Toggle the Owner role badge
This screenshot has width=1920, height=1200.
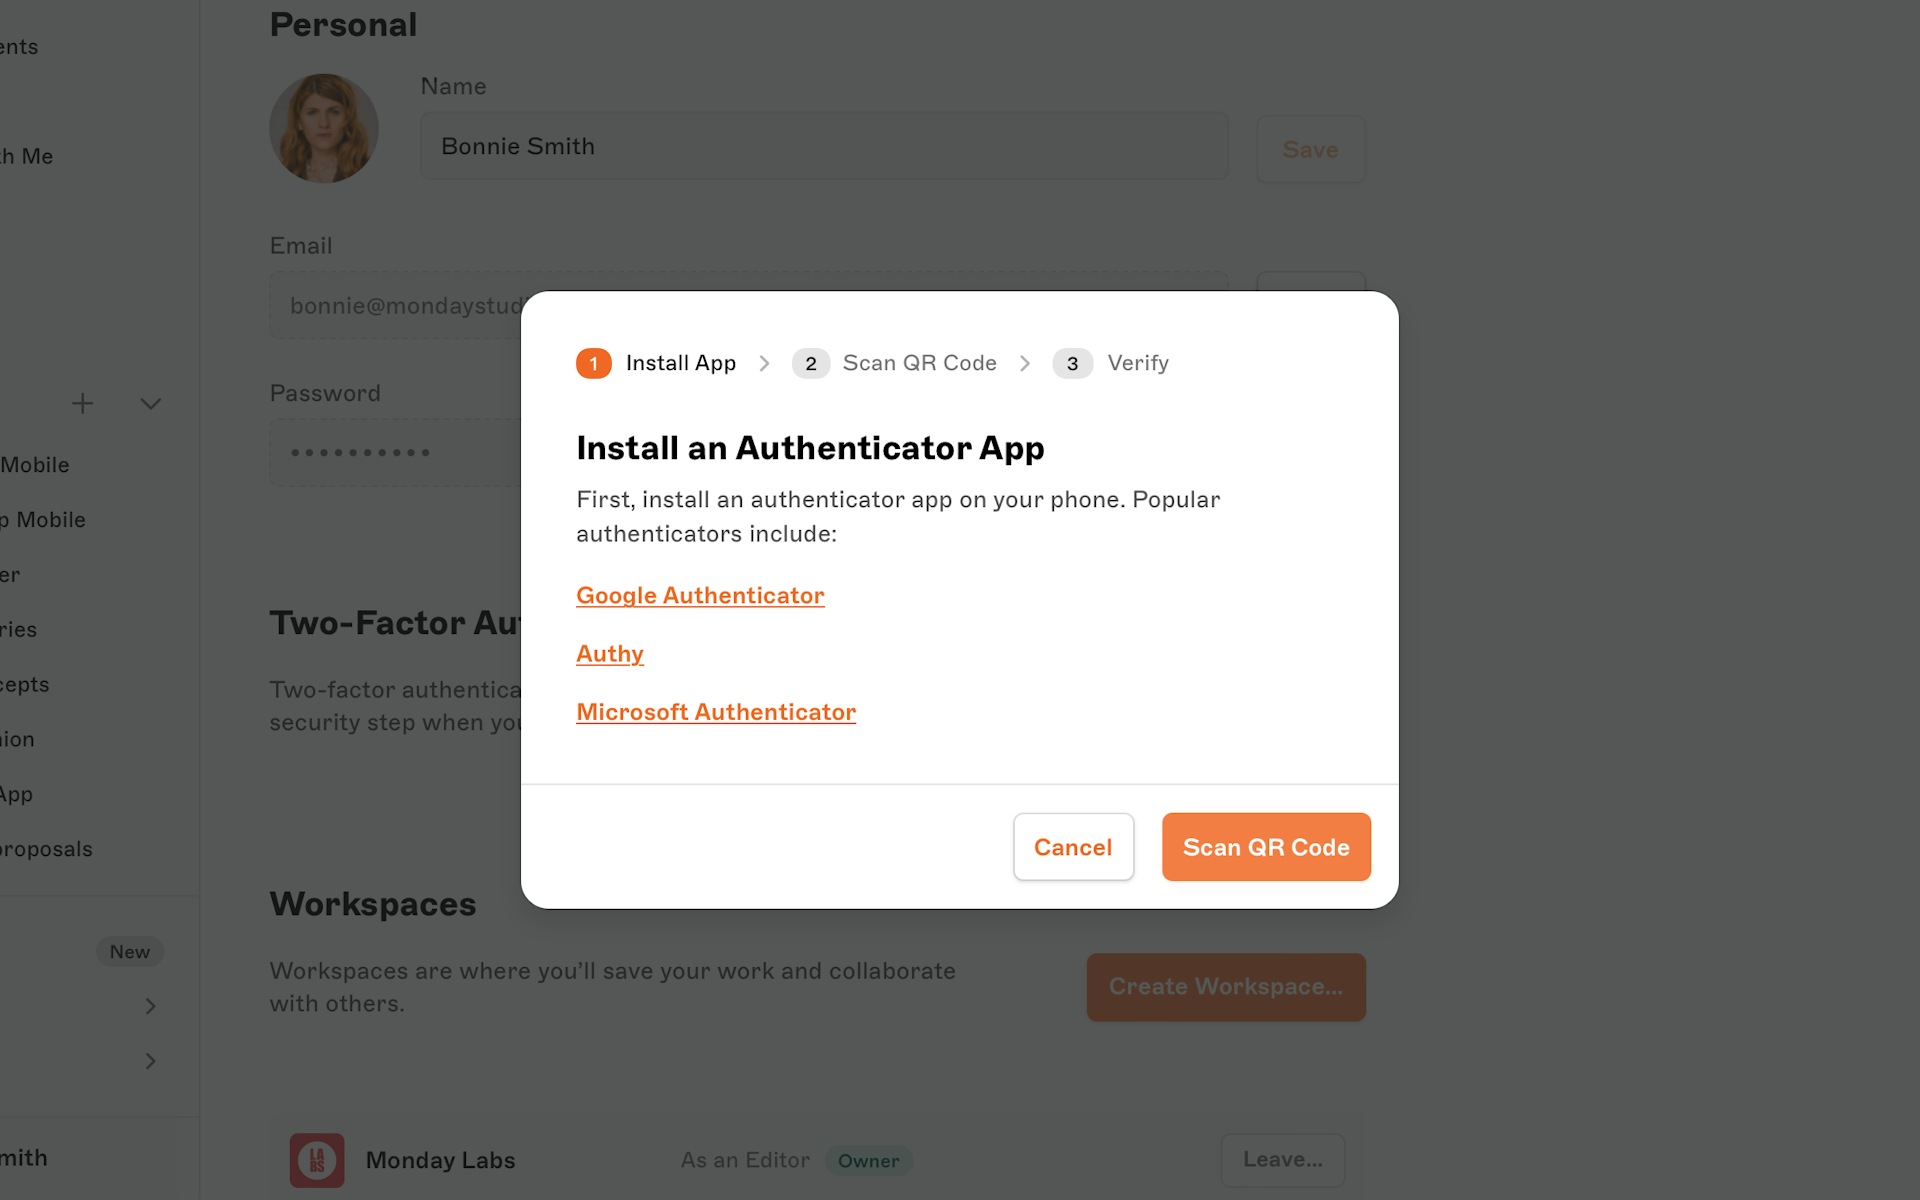tap(868, 1160)
